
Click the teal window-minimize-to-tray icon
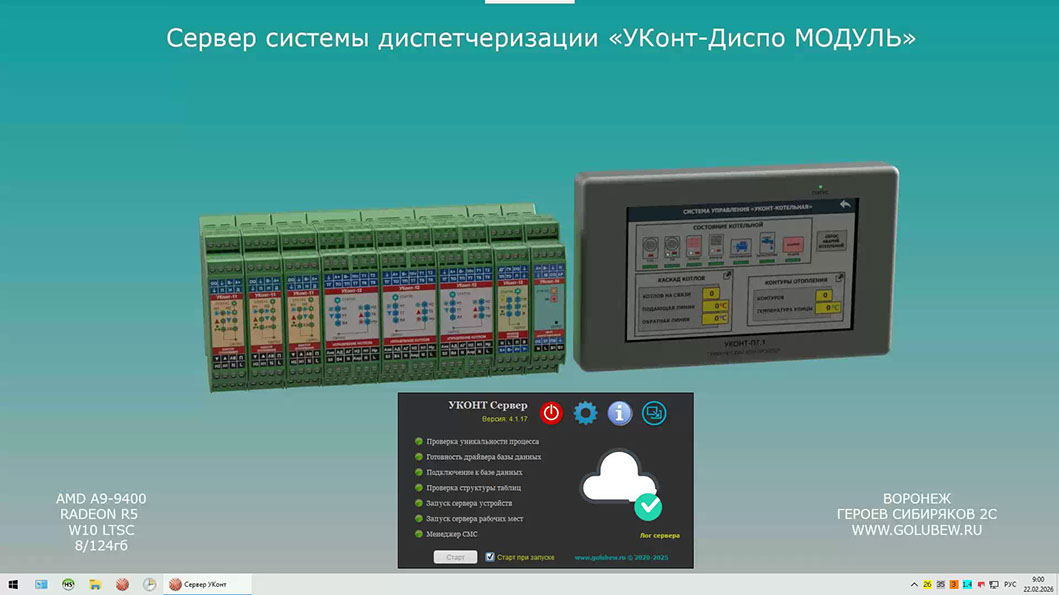tap(654, 412)
